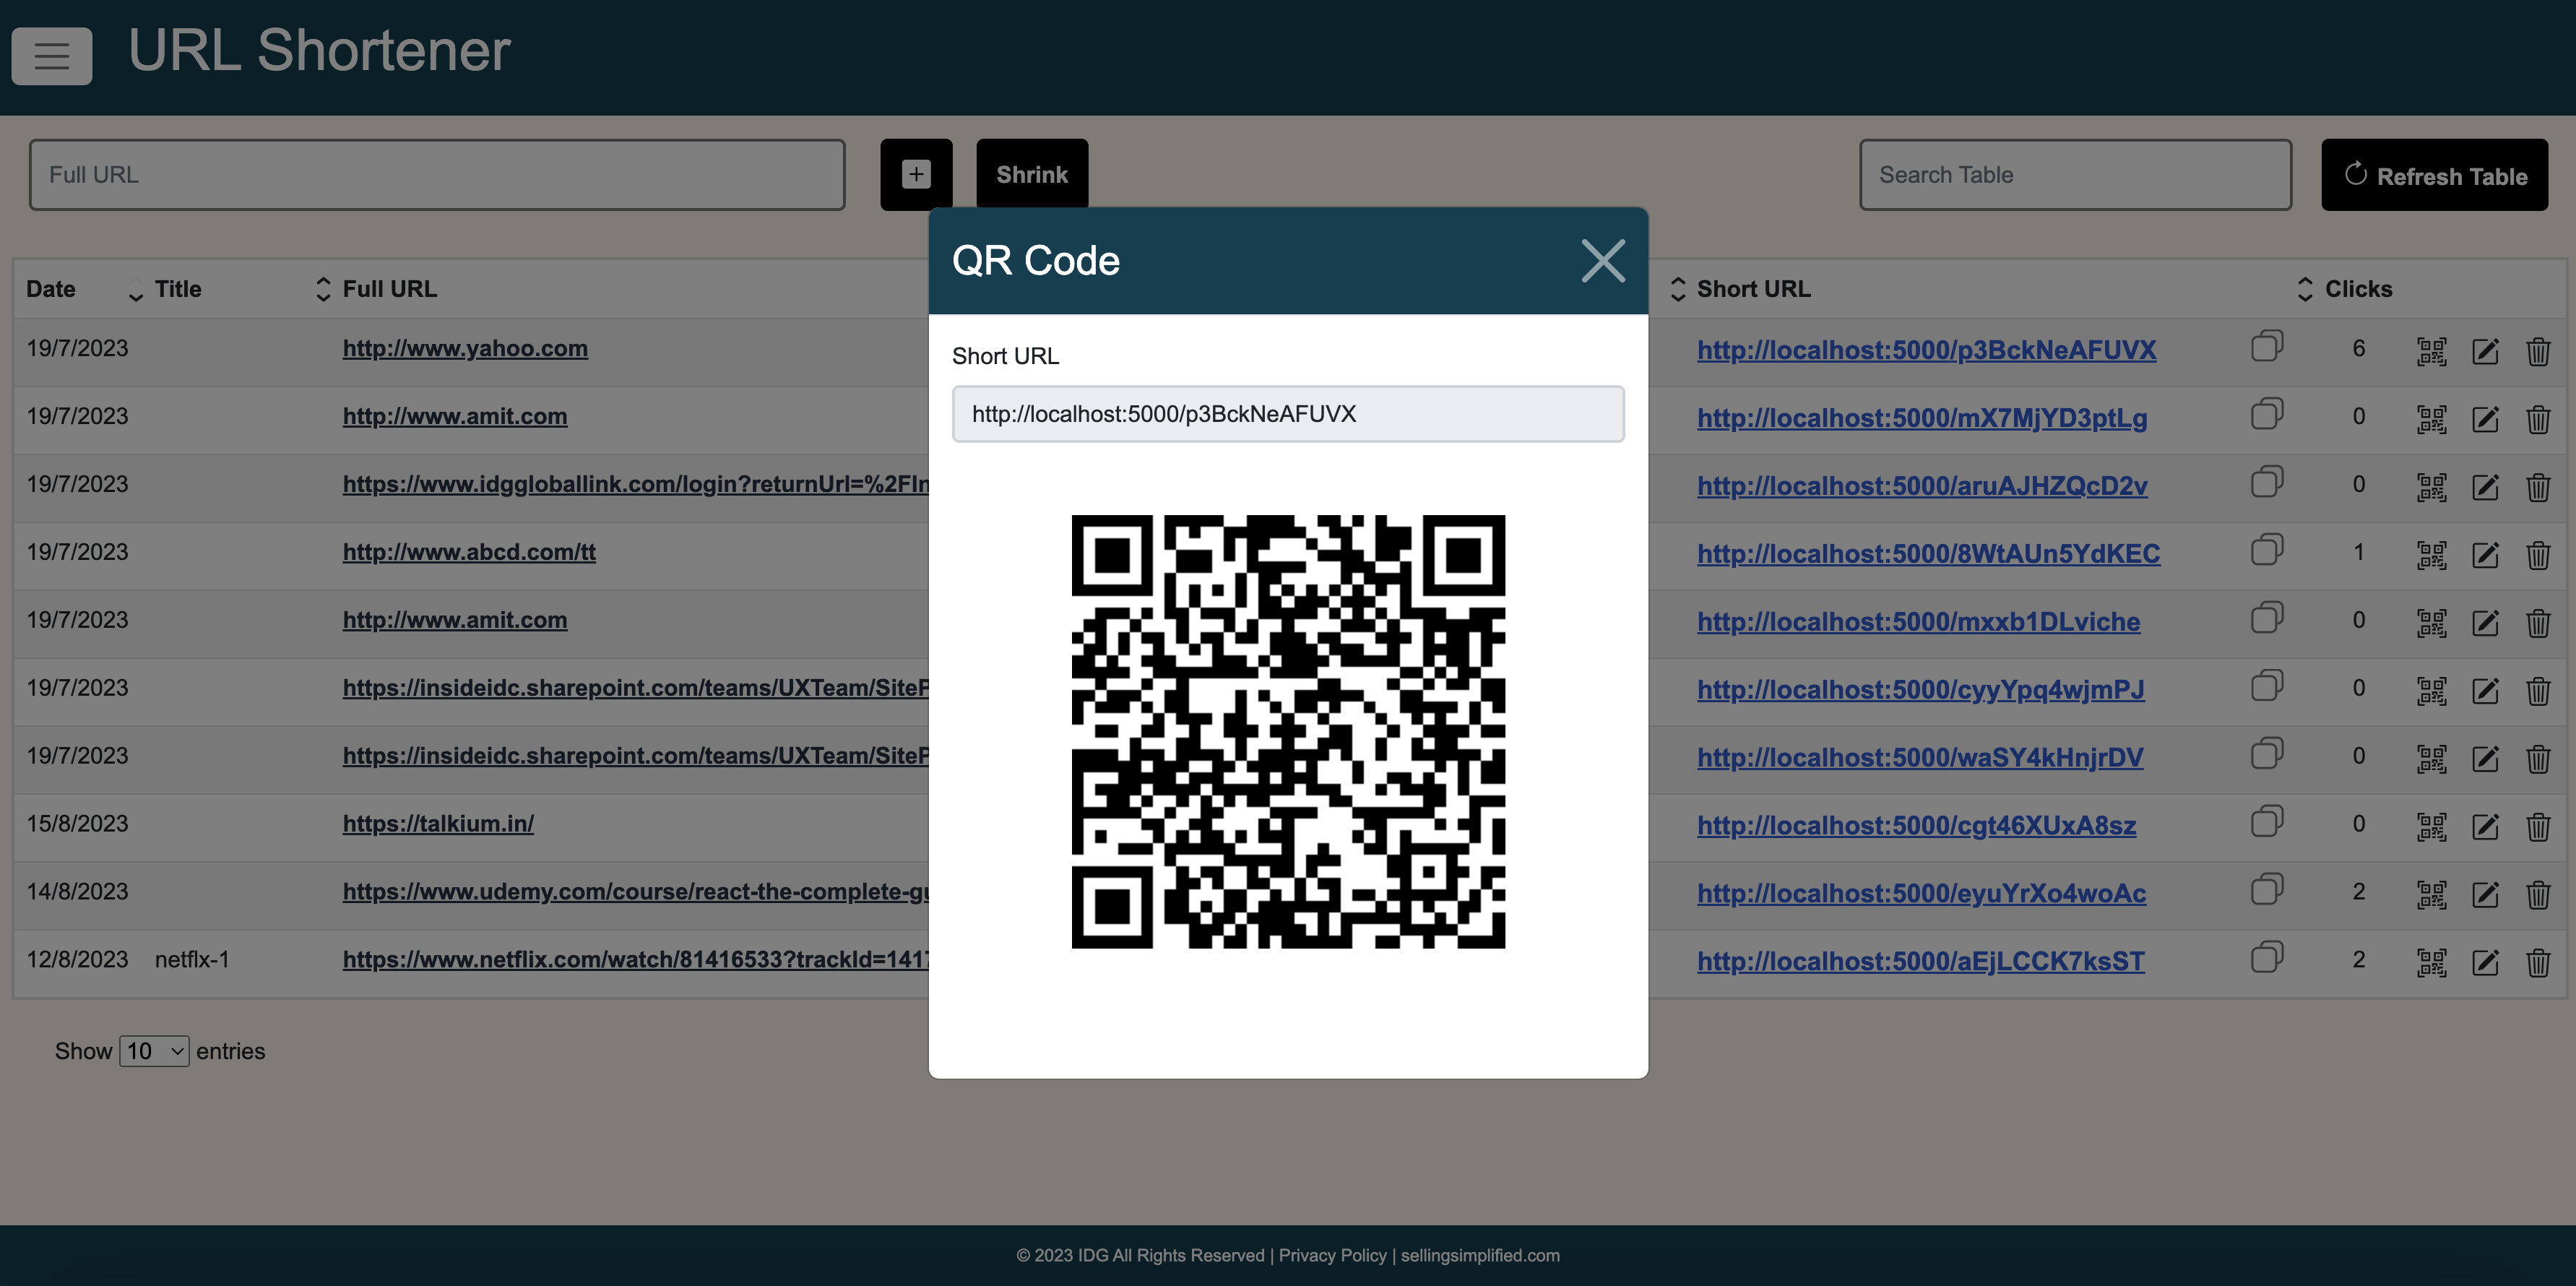Click the Full URL input box
The image size is (2576, 1286).
pyautogui.click(x=437, y=175)
